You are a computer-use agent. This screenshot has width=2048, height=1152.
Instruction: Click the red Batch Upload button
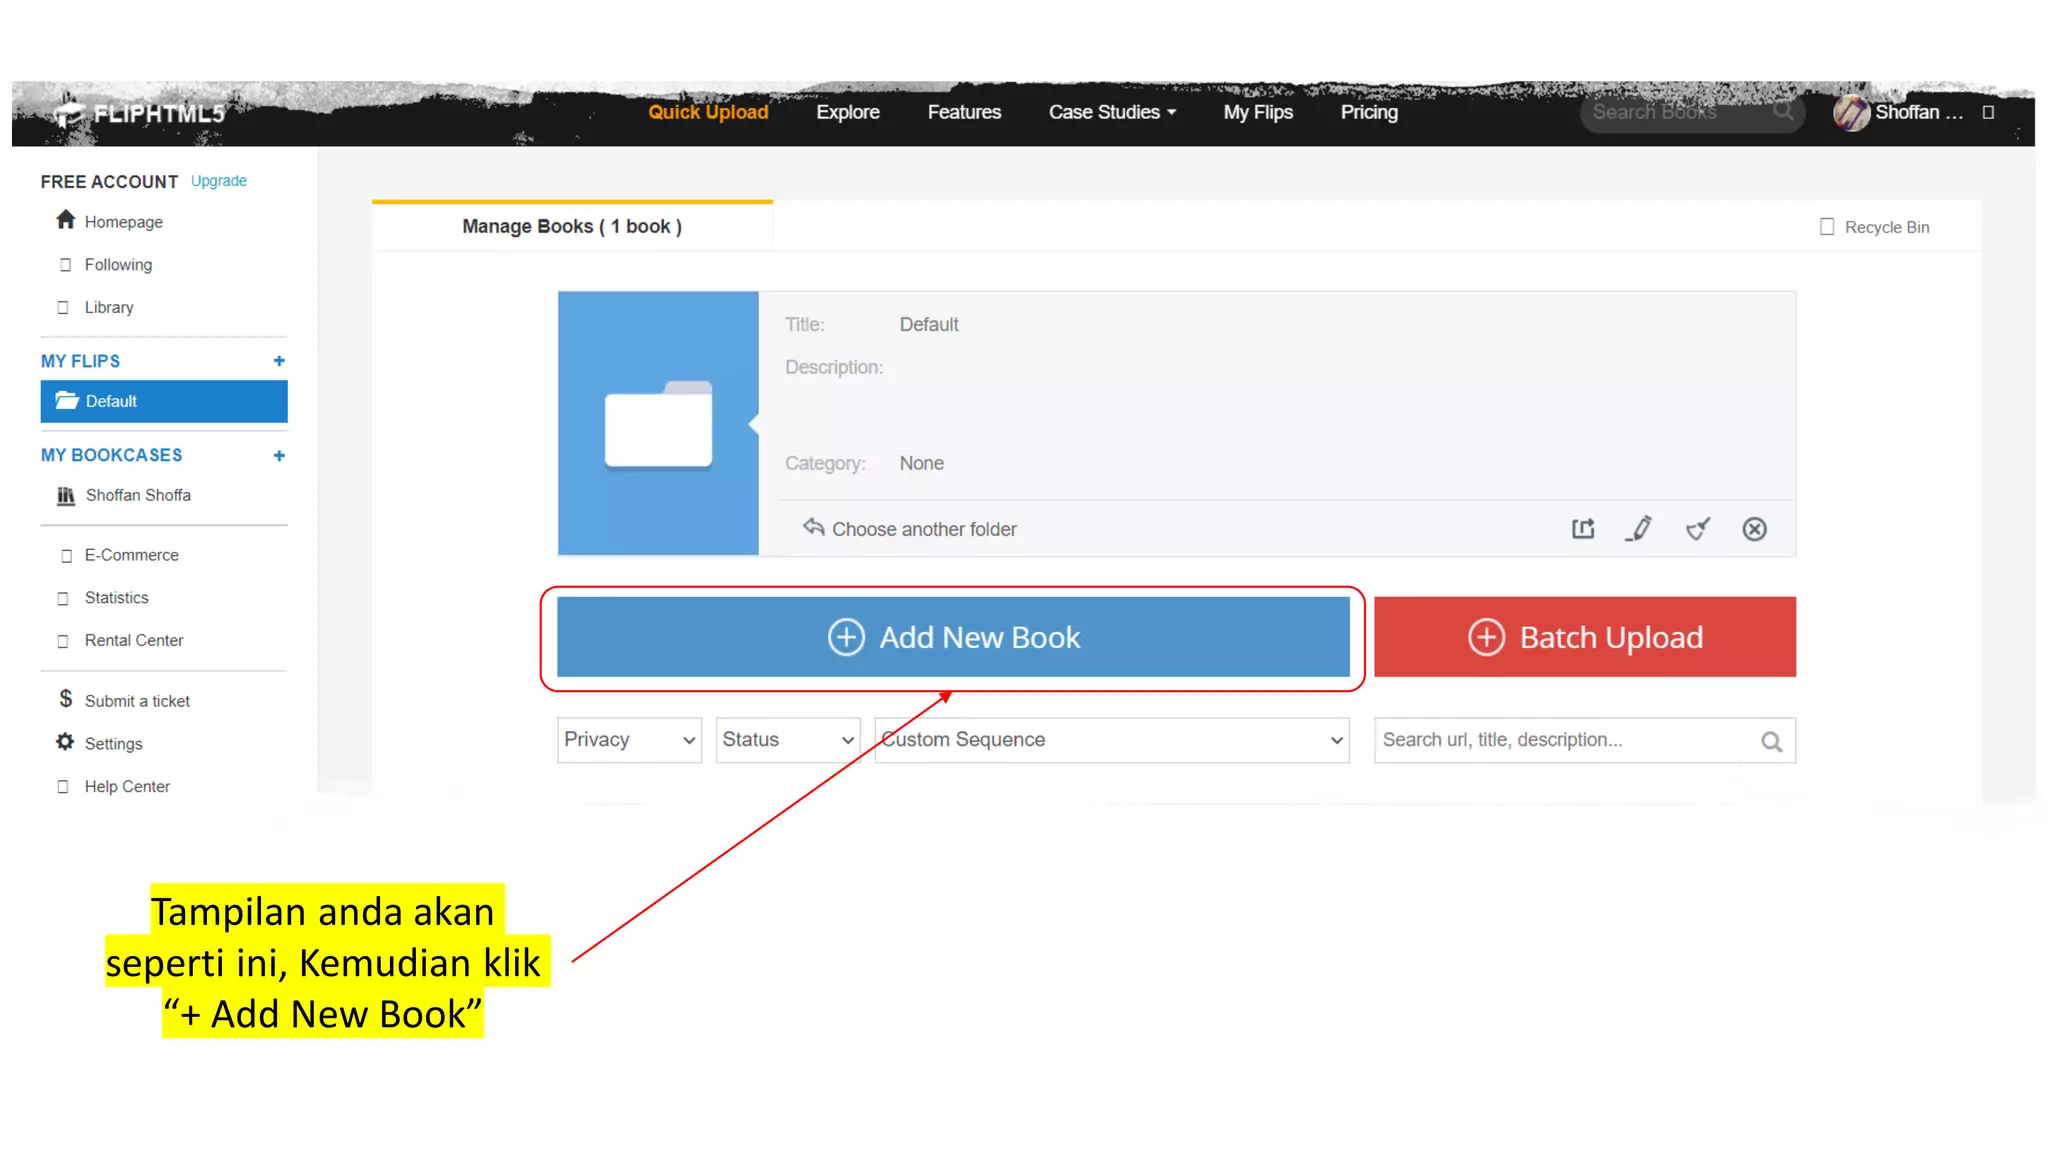pos(1584,637)
